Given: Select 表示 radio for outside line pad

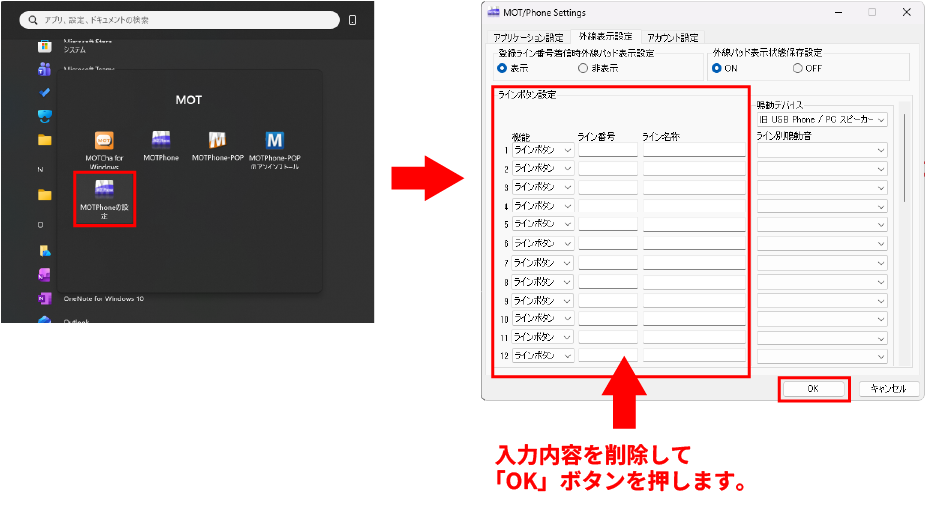Looking at the screenshot, I should click(x=502, y=69).
